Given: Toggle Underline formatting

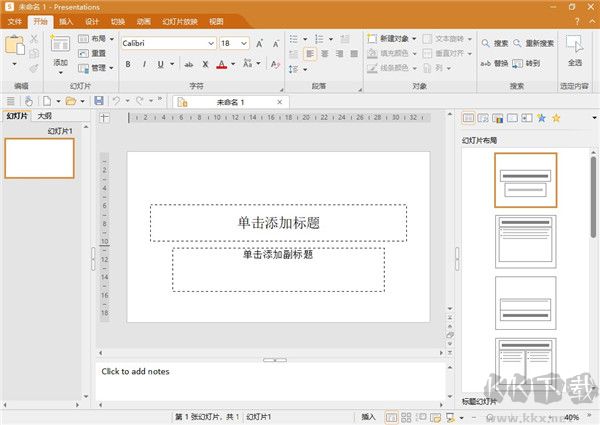Looking at the screenshot, I should (161, 64).
